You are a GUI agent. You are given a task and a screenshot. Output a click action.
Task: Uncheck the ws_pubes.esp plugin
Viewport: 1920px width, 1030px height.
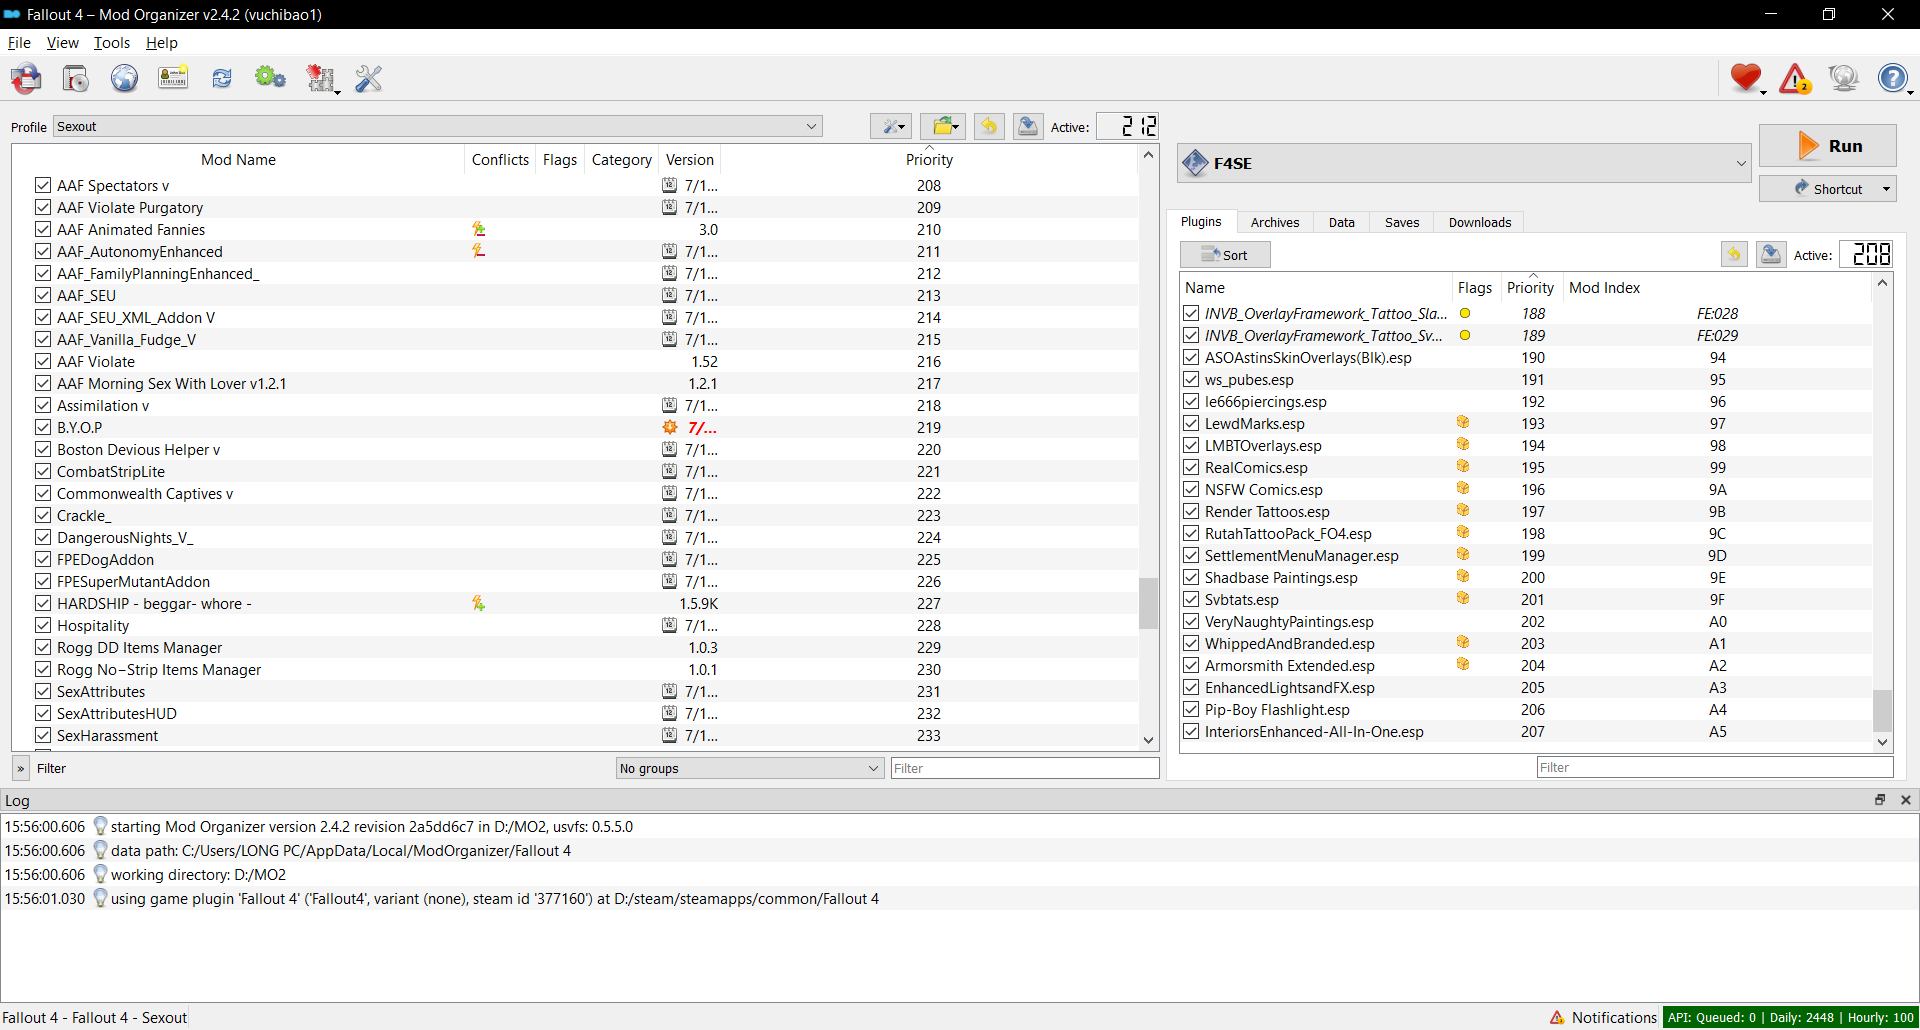pyautogui.click(x=1191, y=379)
